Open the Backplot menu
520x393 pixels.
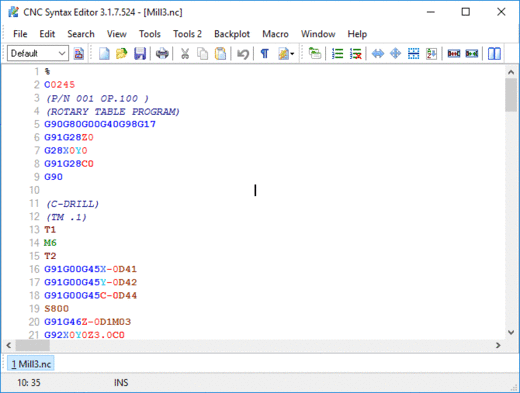click(232, 34)
